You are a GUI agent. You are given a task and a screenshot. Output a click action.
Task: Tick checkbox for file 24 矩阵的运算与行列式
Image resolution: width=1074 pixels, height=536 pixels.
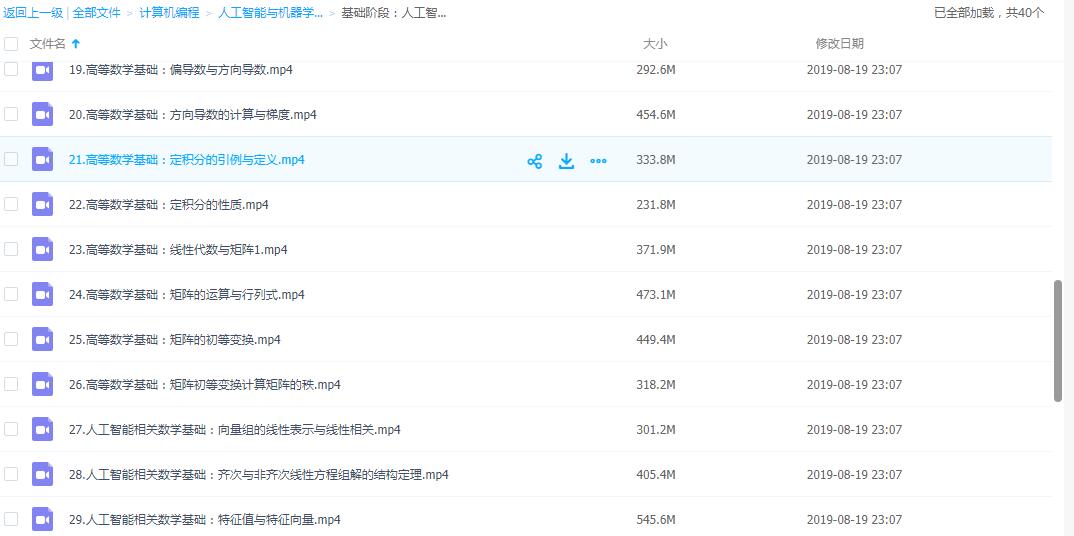(11, 294)
